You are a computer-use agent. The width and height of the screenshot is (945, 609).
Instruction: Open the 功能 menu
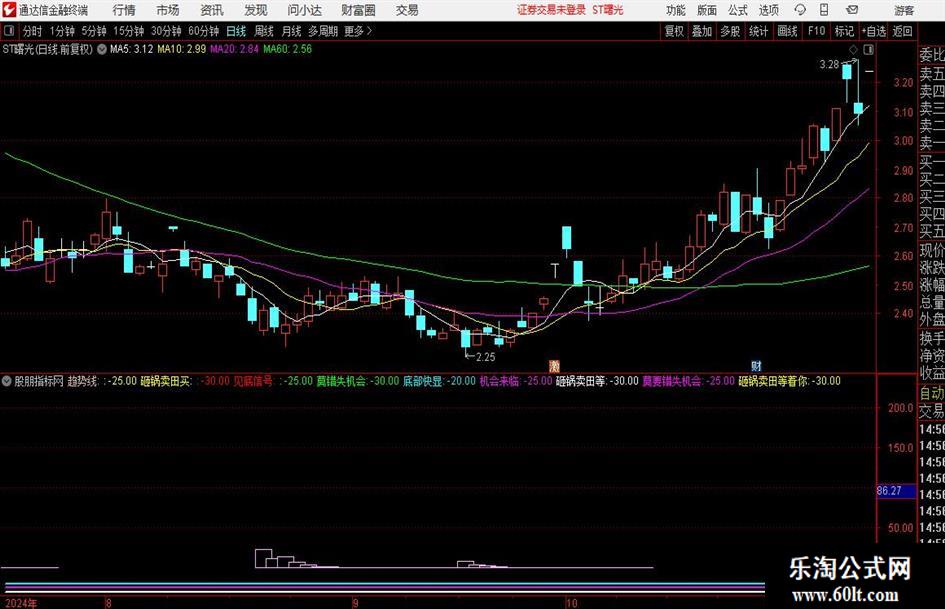point(676,10)
